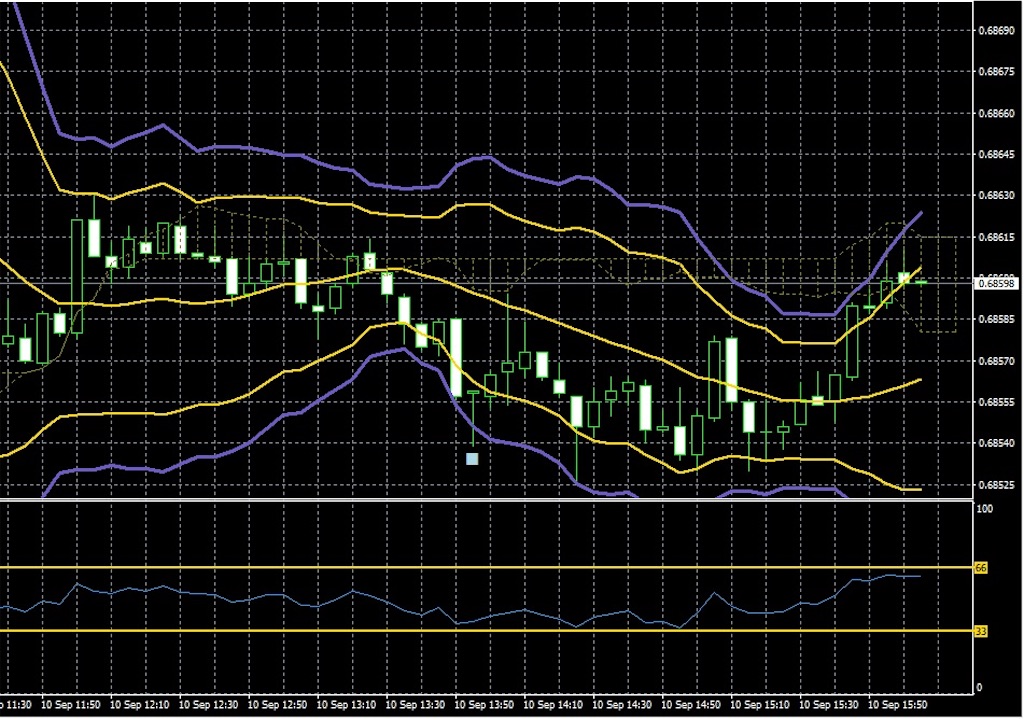Viewport: 1024px width, 719px height.
Task: Click the 10 Sep 12:30 time label
Action: click(208, 705)
